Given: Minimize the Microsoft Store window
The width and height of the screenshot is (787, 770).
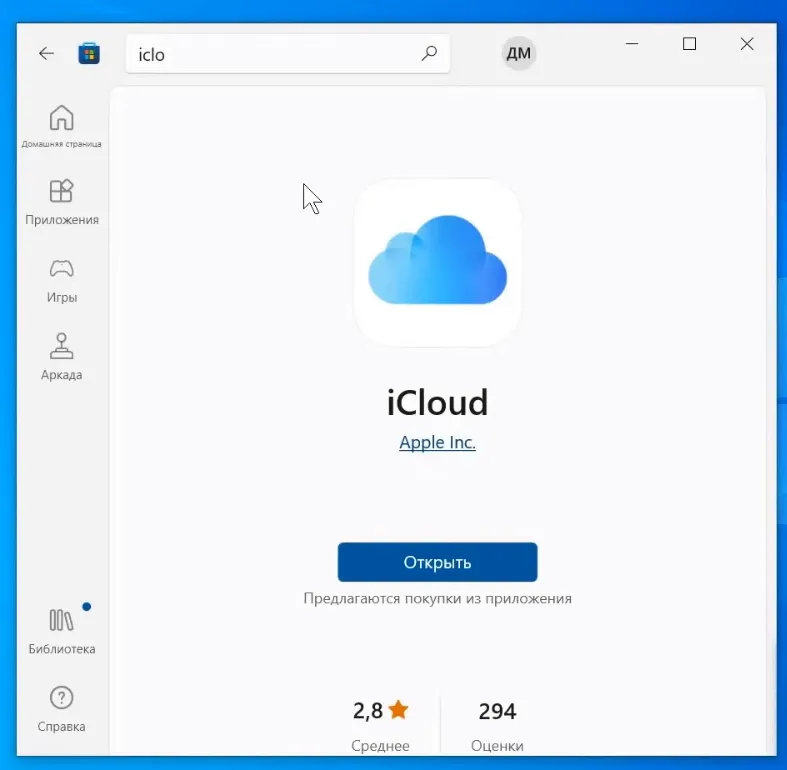Looking at the screenshot, I should [x=632, y=44].
